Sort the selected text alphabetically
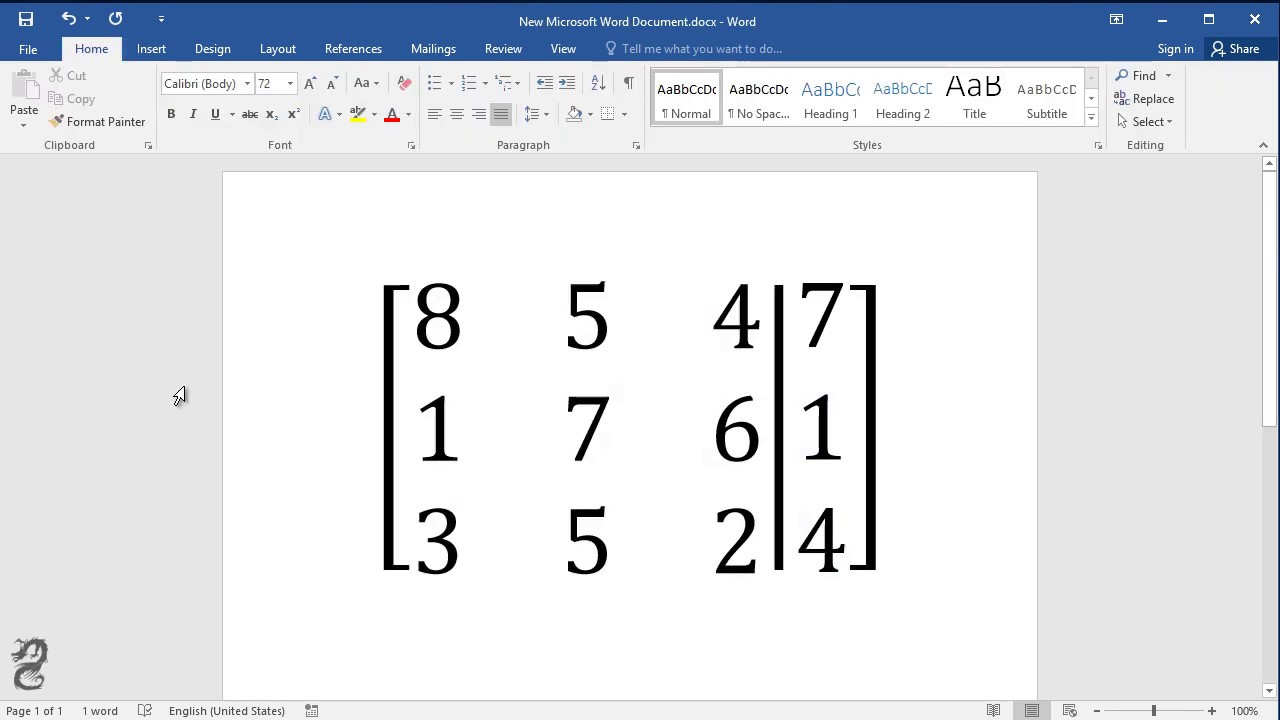This screenshot has width=1280, height=720. click(x=598, y=83)
